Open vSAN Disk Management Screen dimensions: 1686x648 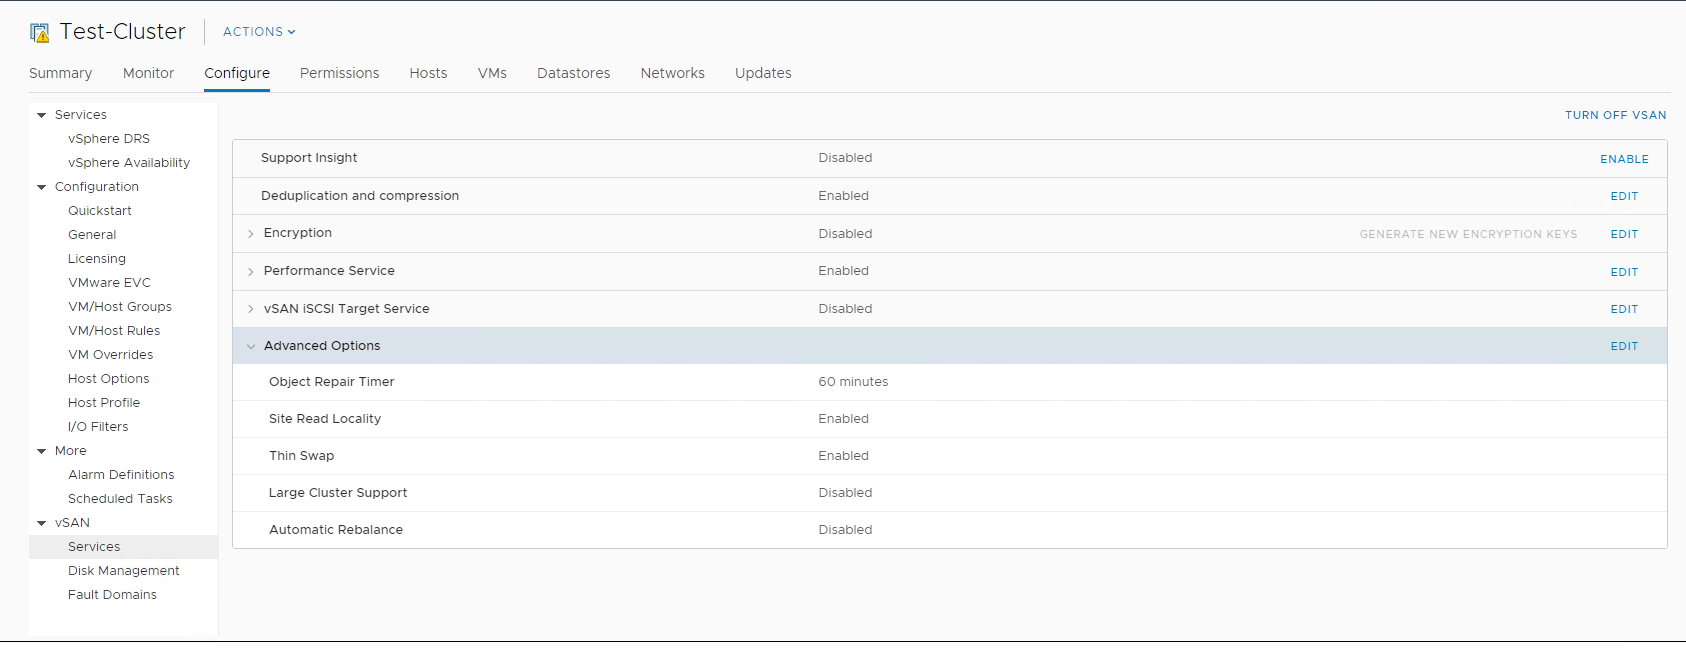124,571
